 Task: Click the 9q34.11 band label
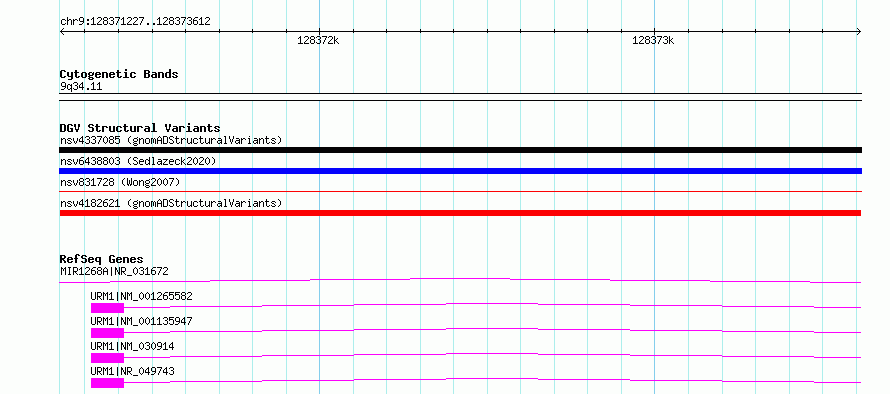[x=81, y=87]
